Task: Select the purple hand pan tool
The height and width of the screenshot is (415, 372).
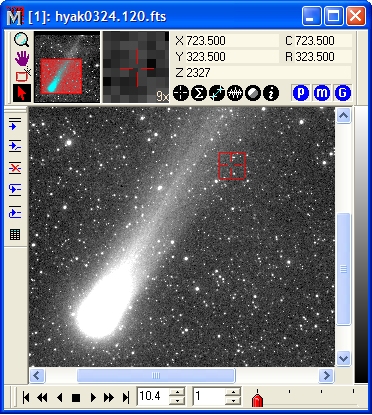Action: click(x=22, y=58)
